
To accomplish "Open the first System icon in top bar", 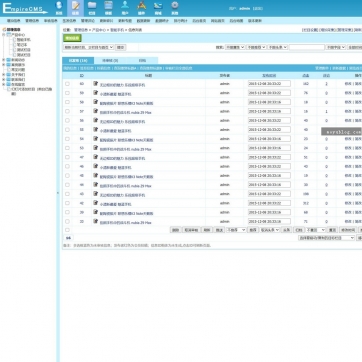I will (x=59, y=8).
